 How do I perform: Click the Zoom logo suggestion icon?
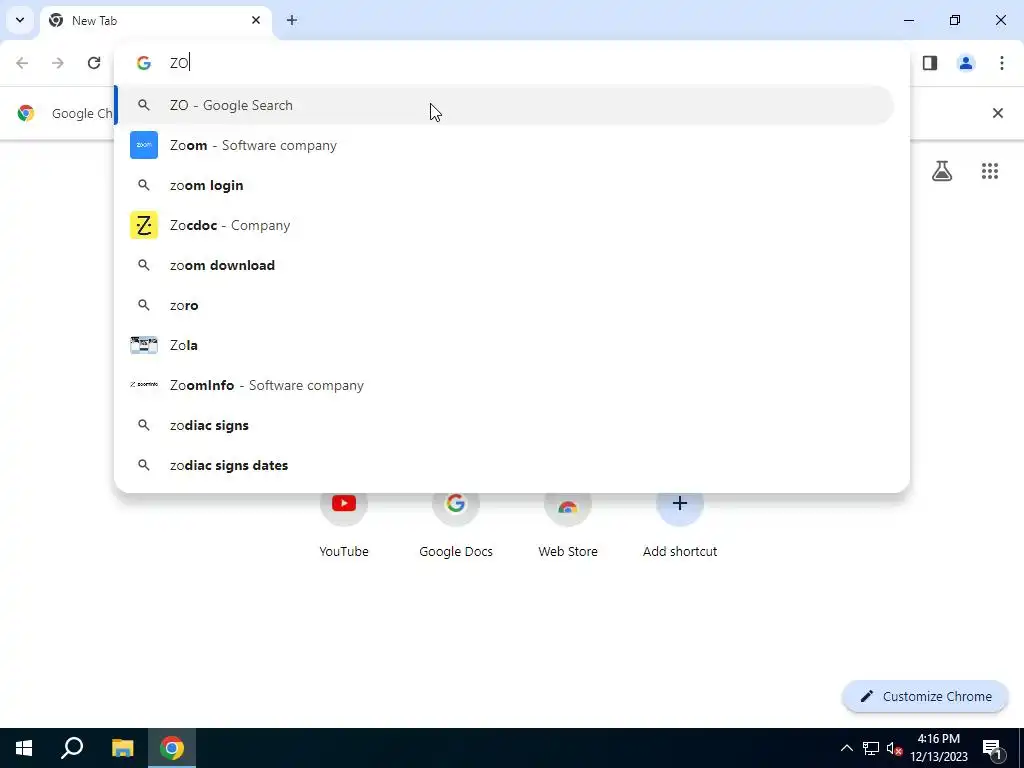[144, 145]
